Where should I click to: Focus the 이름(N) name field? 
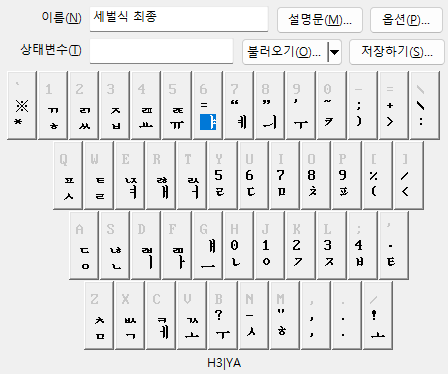(179, 19)
